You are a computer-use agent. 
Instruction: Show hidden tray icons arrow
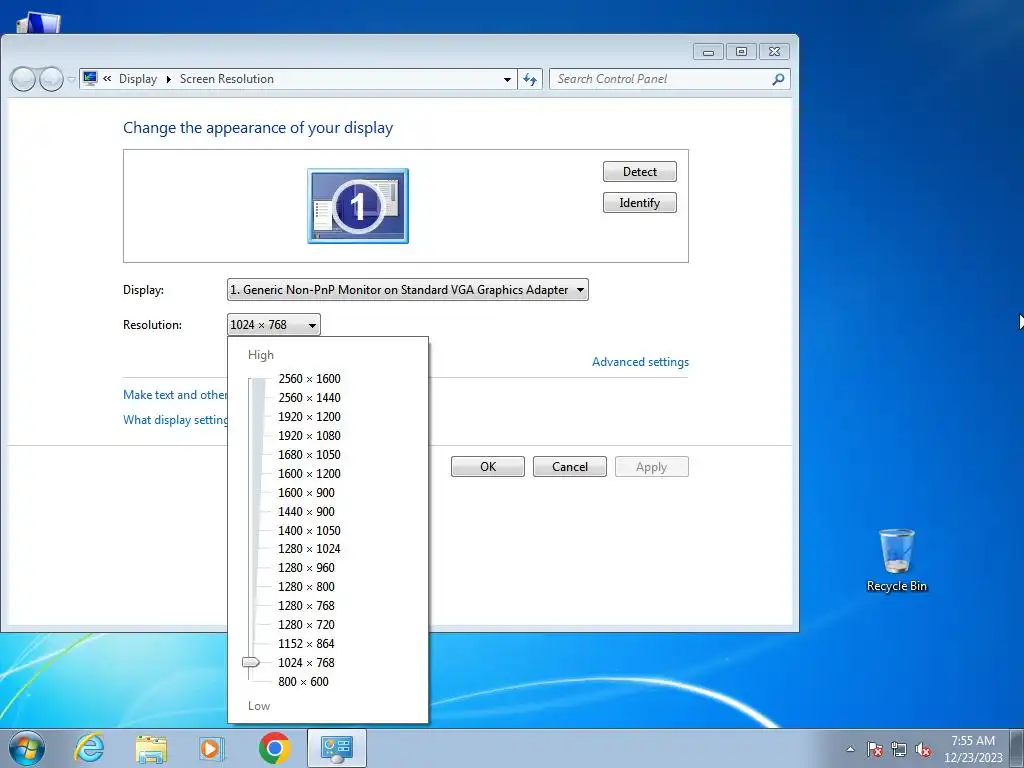[x=850, y=749]
